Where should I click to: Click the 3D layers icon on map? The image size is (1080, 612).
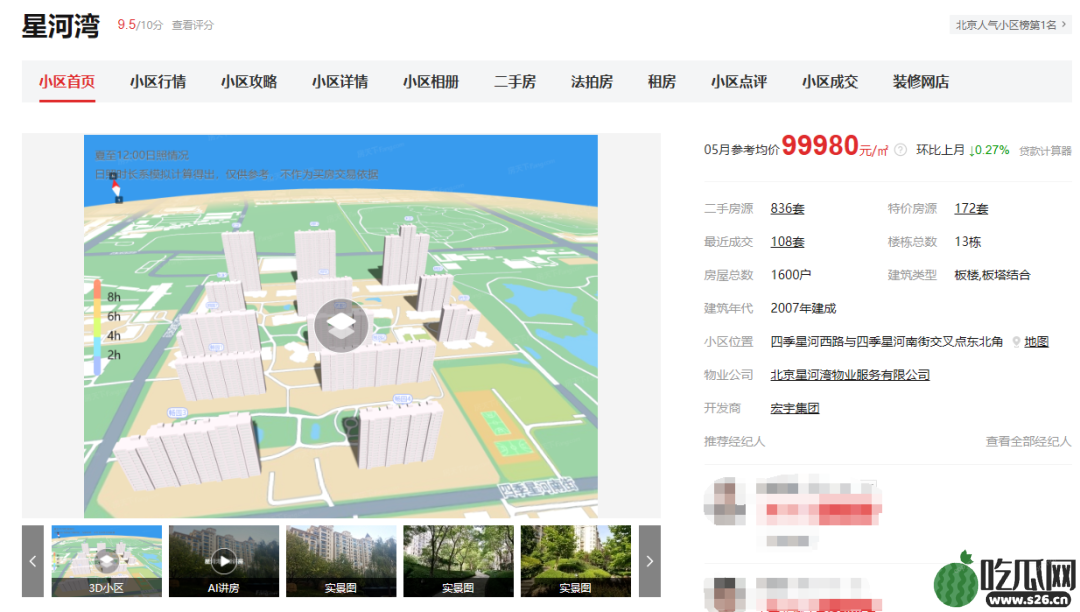341,325
